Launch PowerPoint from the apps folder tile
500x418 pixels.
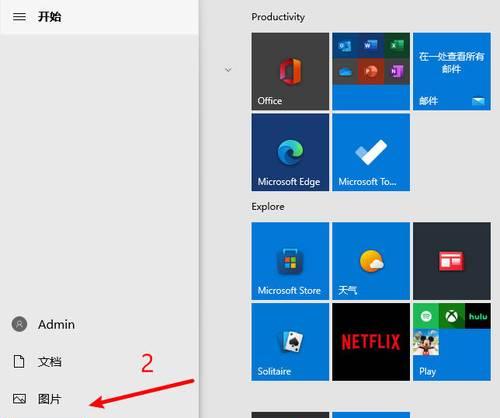click(371, 71)
